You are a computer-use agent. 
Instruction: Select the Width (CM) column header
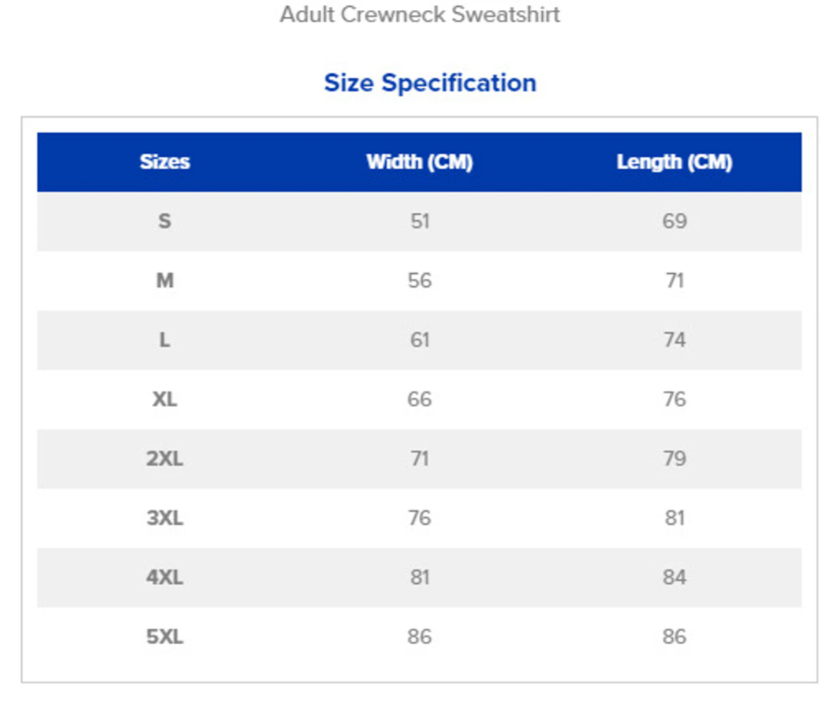(x=420, y=162)
